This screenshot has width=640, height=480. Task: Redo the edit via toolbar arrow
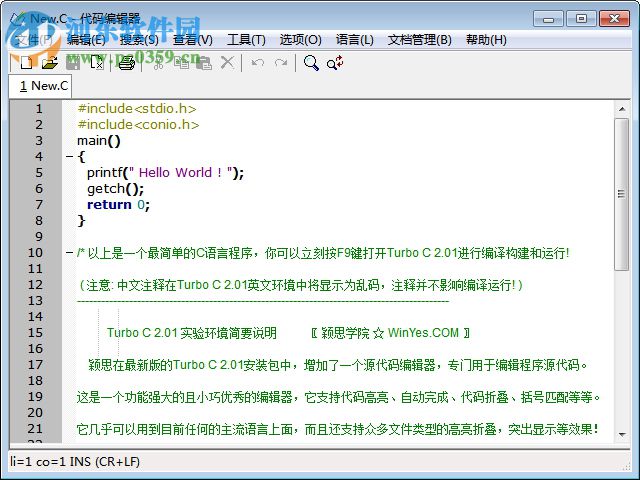[281, 63]
